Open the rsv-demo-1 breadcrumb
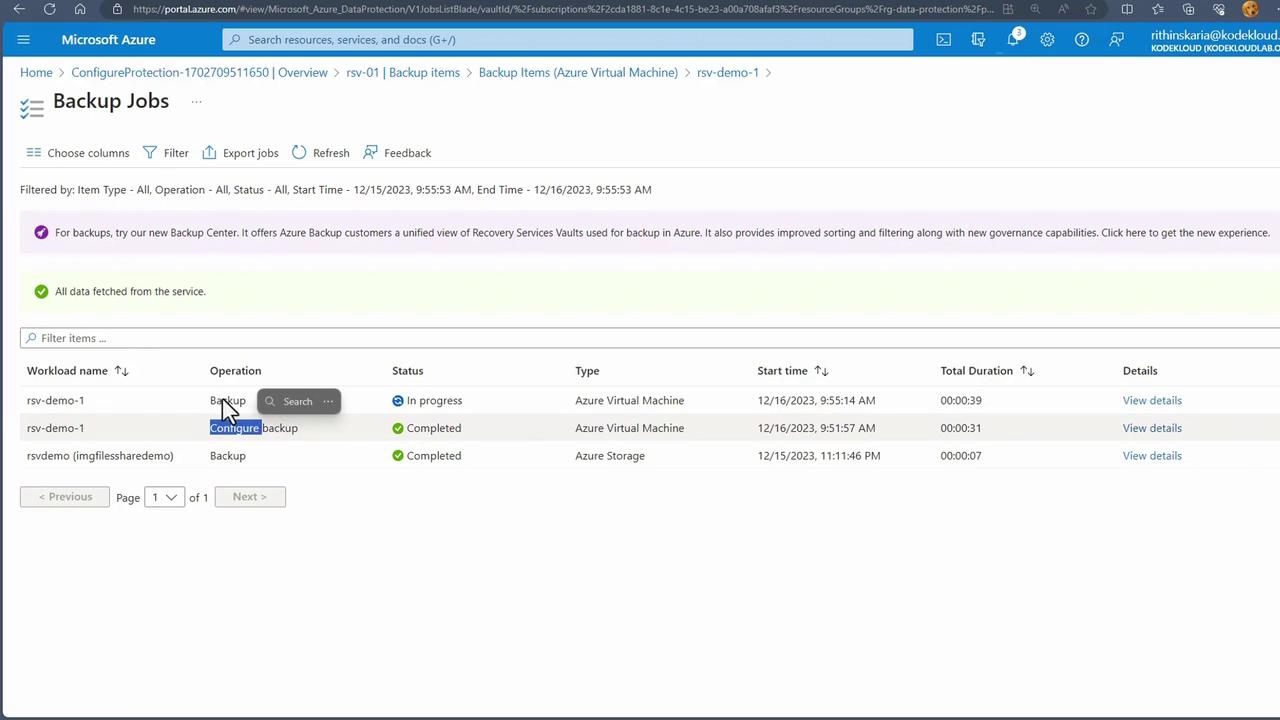 pyautogui.click(x=728, y=73)
